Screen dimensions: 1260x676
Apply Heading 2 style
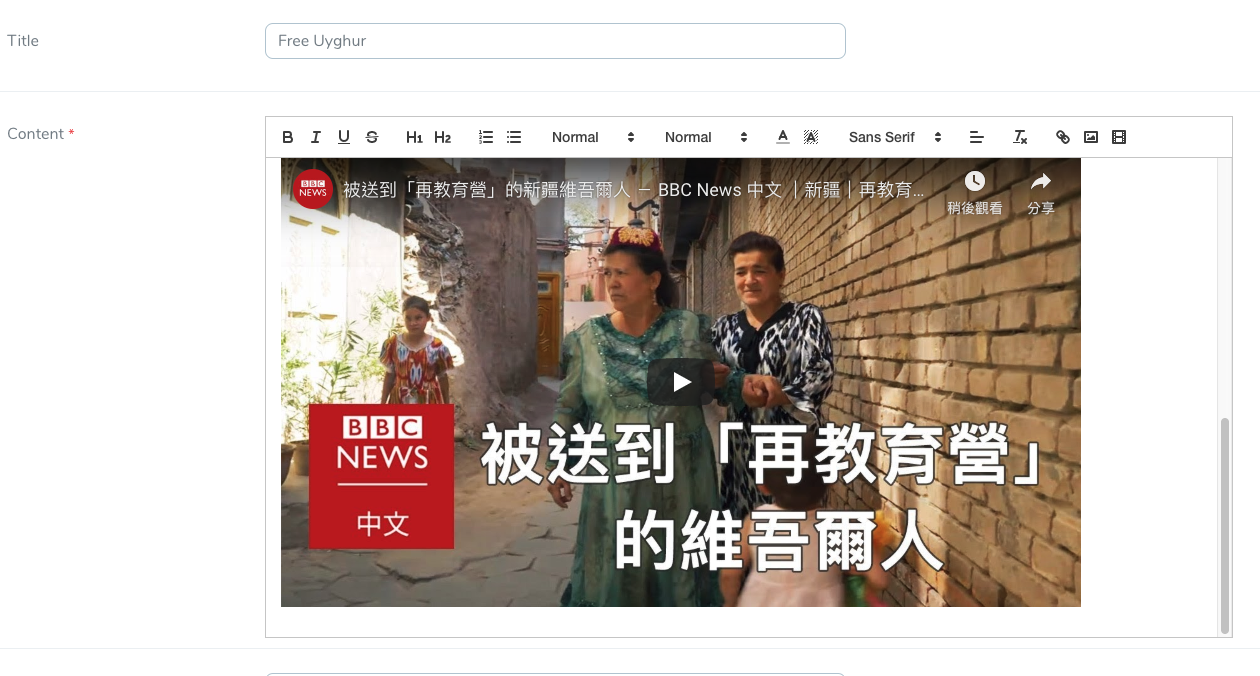442,137
